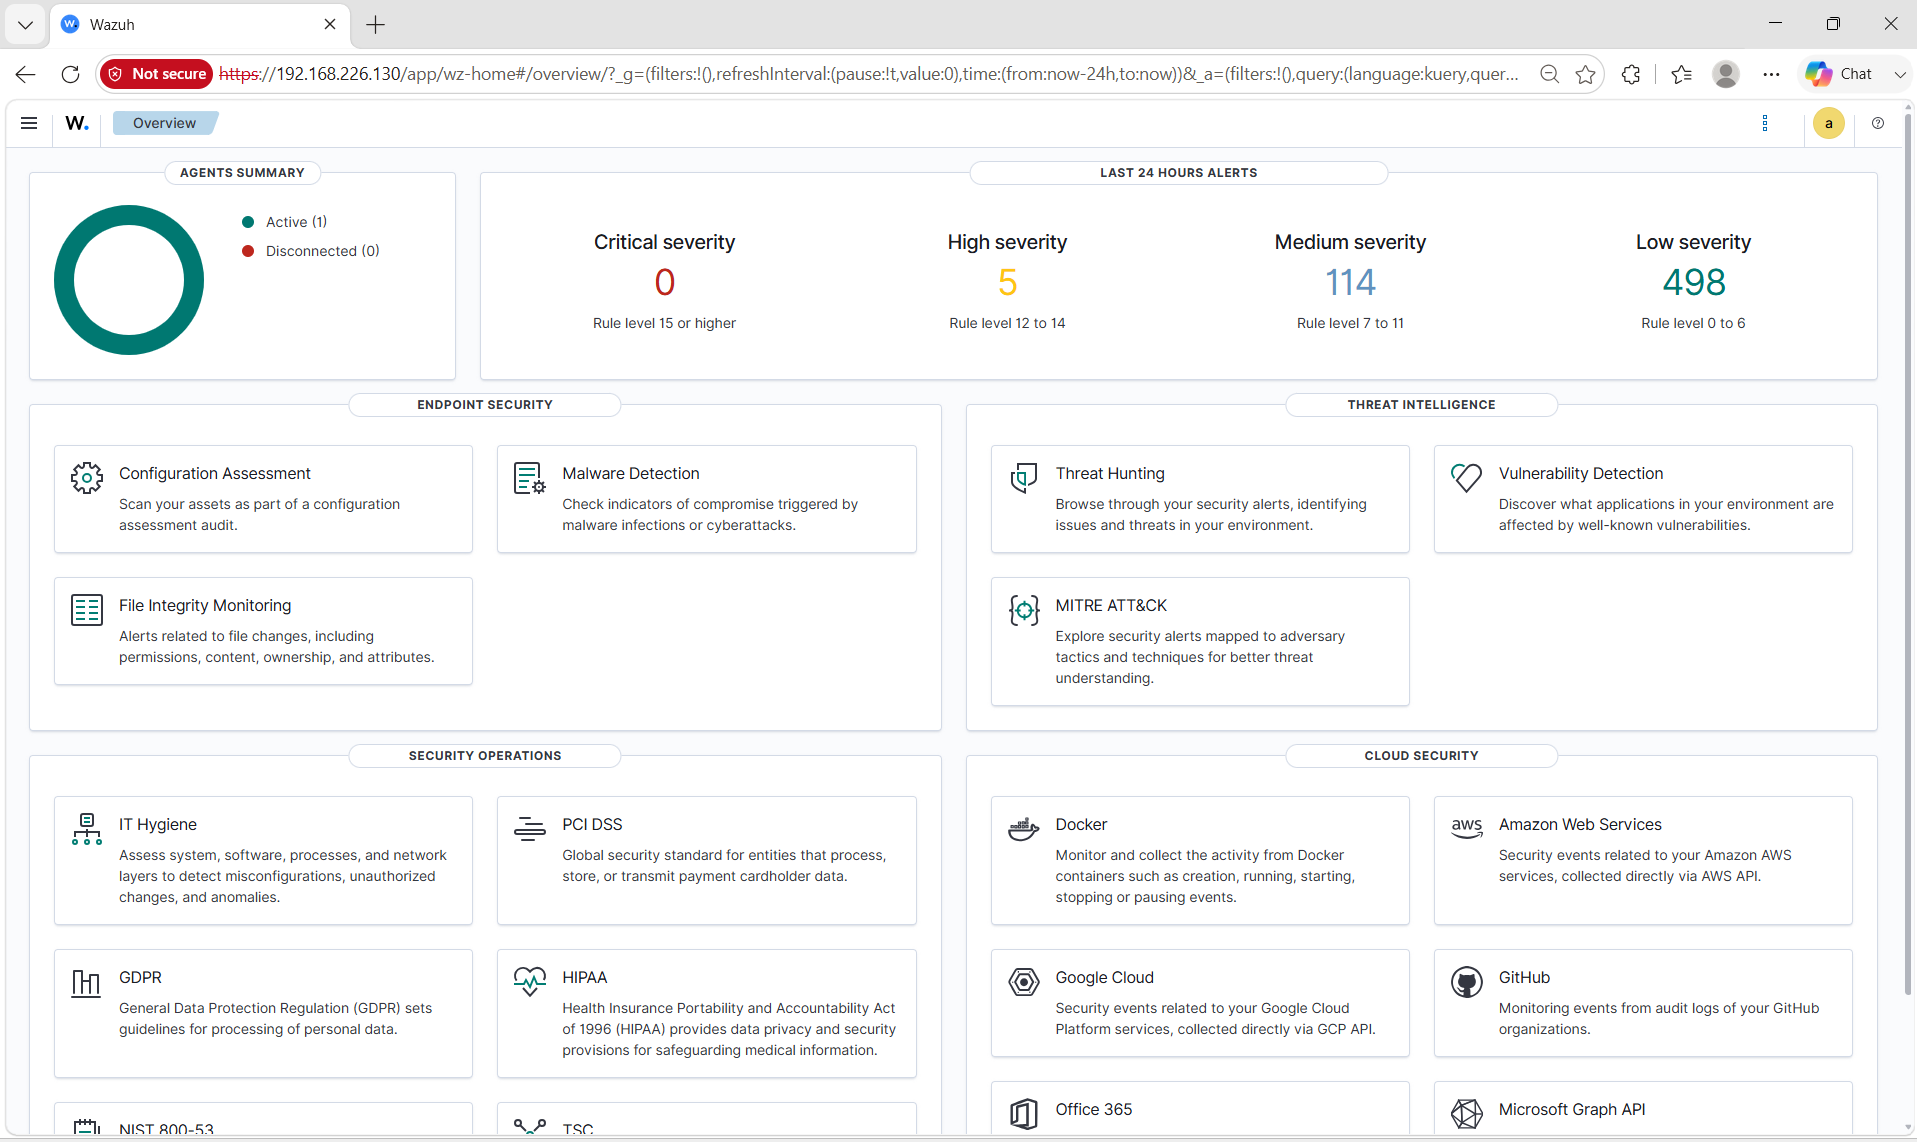The width and height of the screenshot is (1917, 1142).
Task: Expand the tab search dropdown arrow
Action: coord(25,24)
